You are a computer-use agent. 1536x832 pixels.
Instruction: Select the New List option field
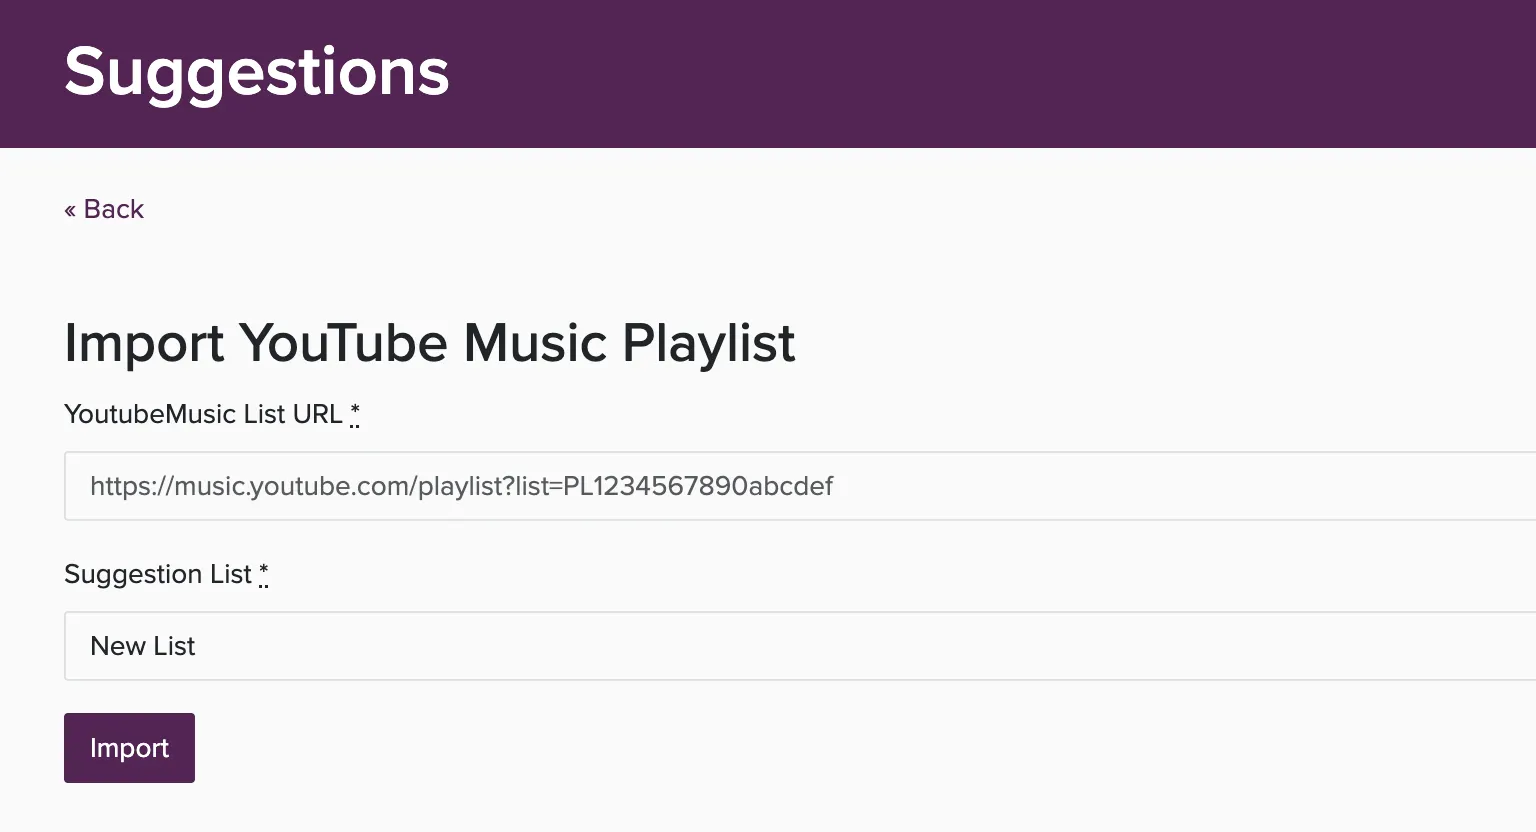[800, 646]
